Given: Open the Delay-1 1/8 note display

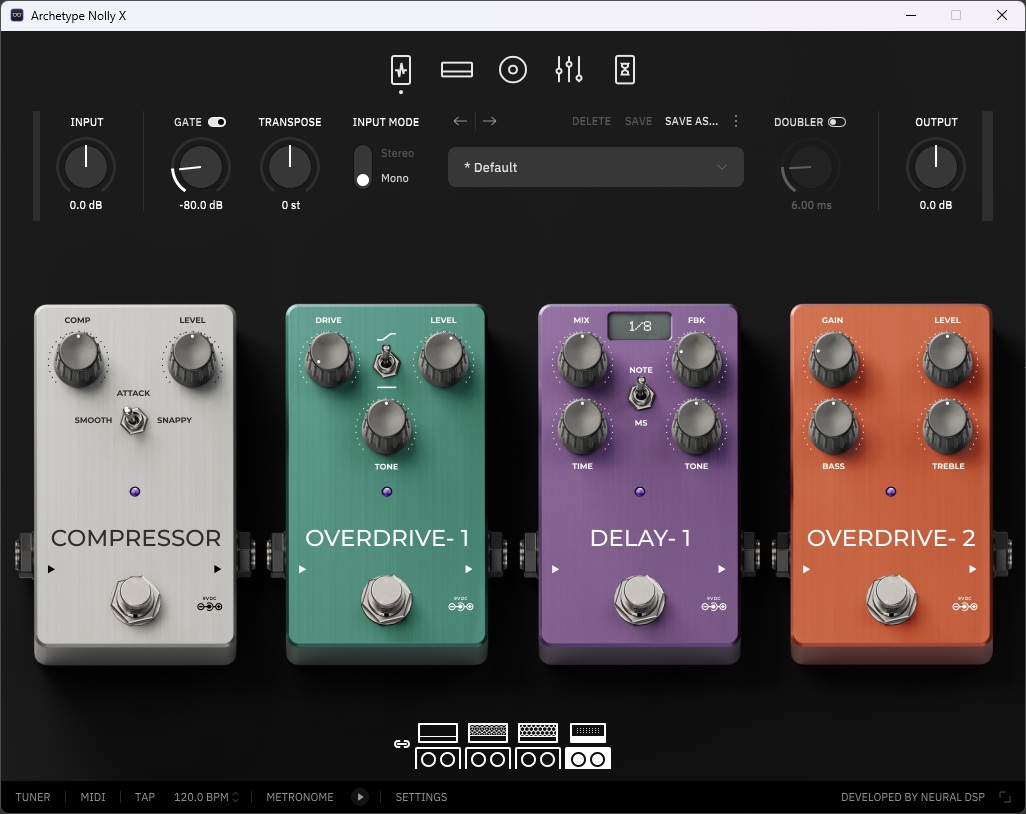Looking at the screenshot, I should (640, 326).
